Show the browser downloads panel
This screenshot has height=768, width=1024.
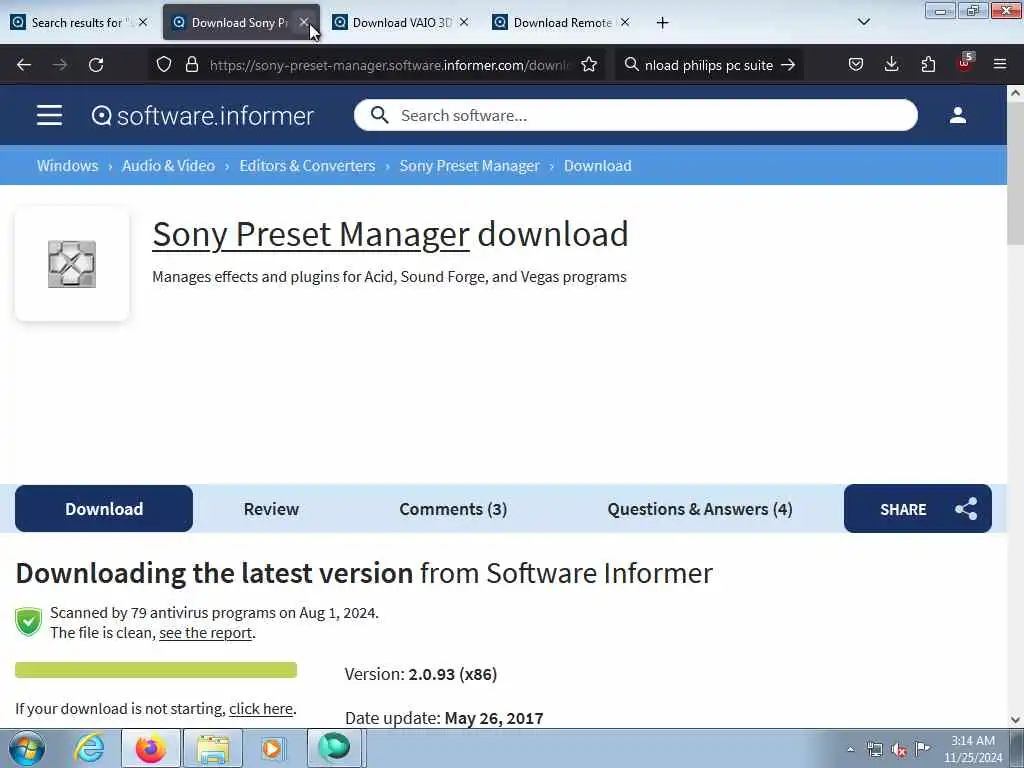click(891, 64)
